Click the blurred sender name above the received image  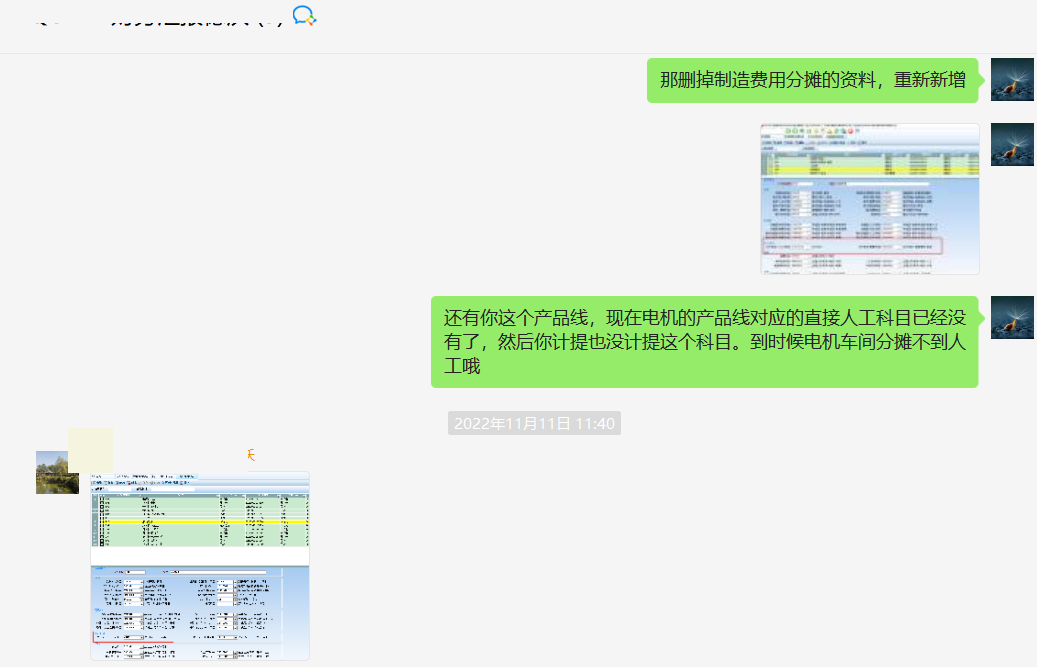tap(90, 449)
